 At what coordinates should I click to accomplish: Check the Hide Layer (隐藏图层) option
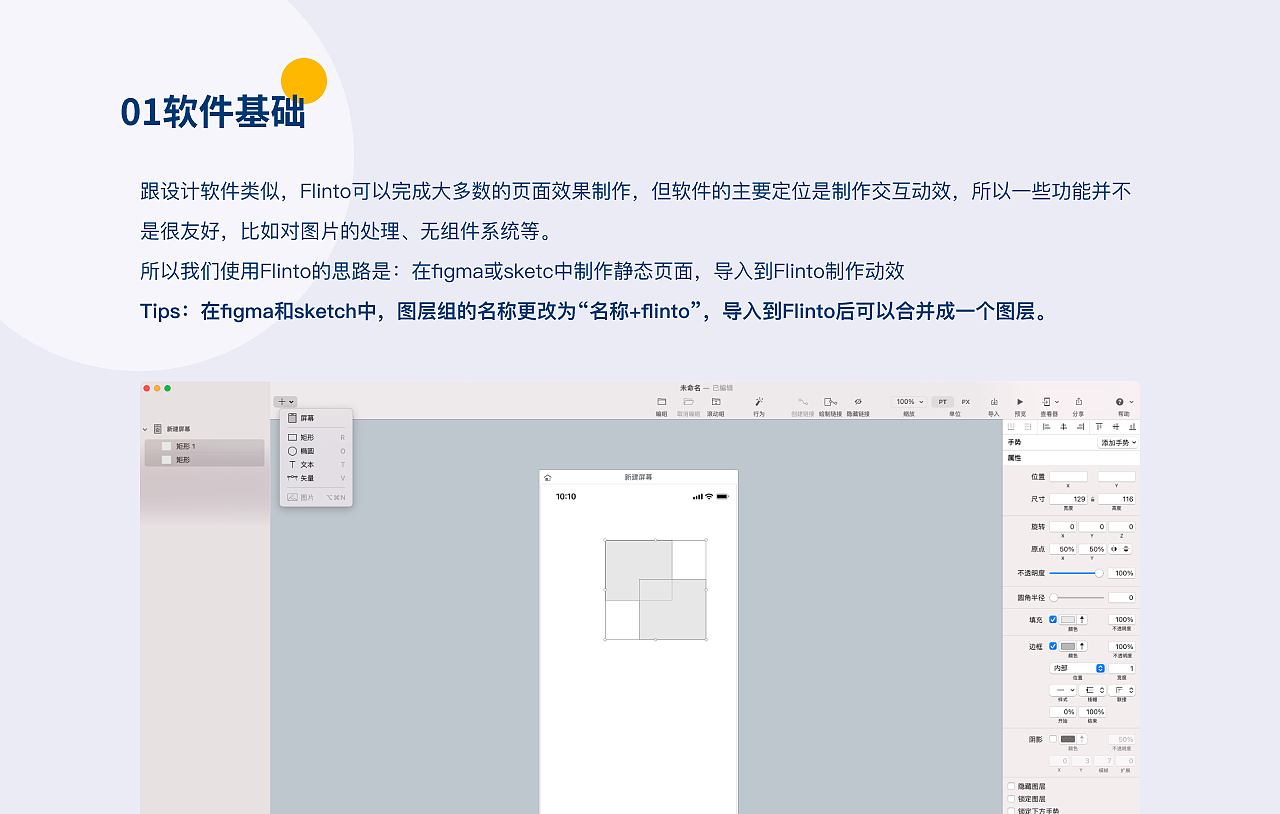pos(1012,786)
